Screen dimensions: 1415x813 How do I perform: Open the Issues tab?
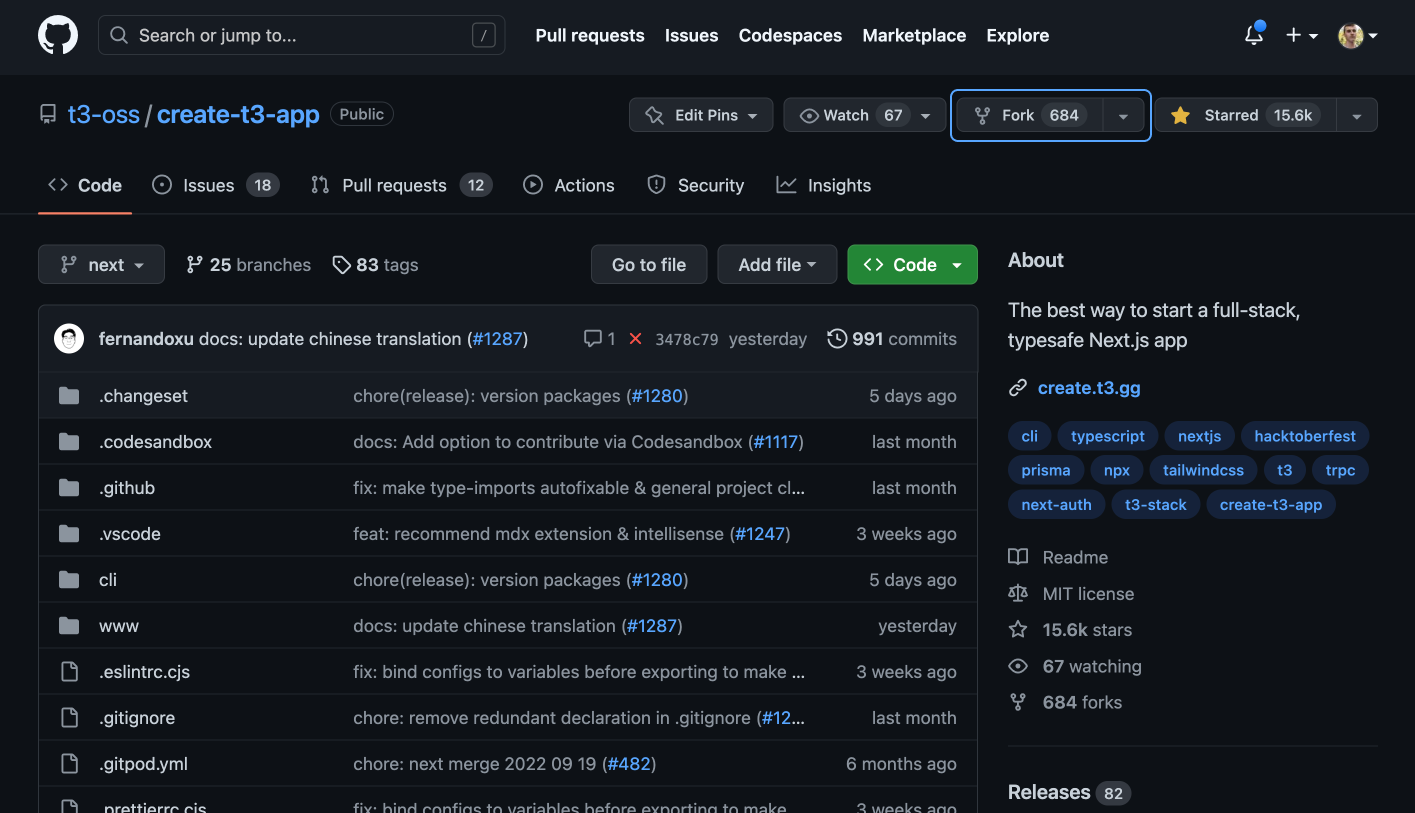216,185
